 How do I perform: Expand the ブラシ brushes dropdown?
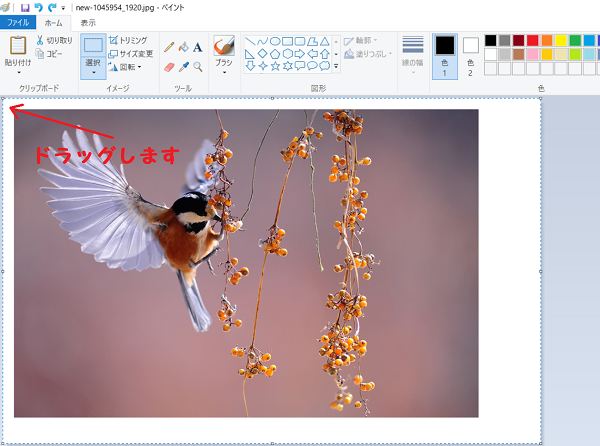click(224, 72)
